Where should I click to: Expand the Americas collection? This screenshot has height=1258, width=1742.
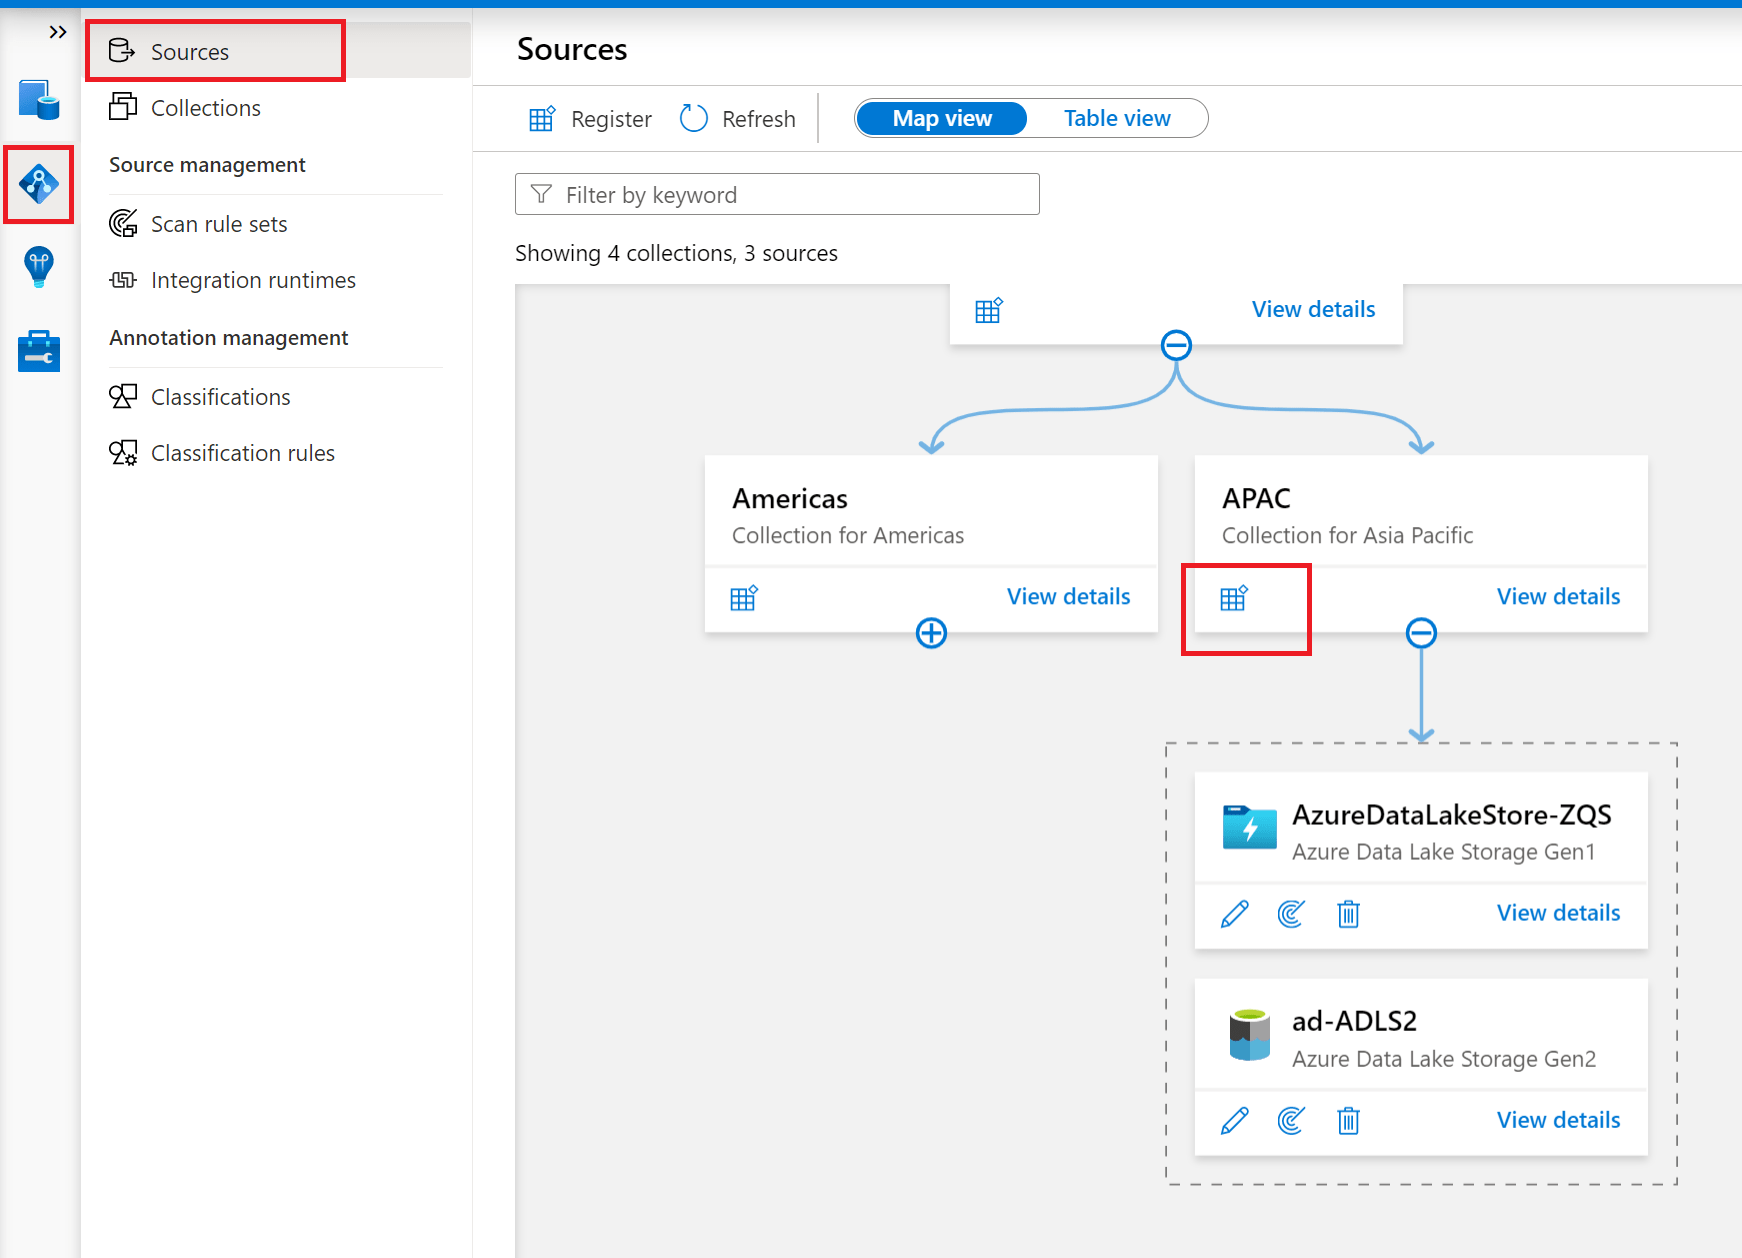[931, 632]
